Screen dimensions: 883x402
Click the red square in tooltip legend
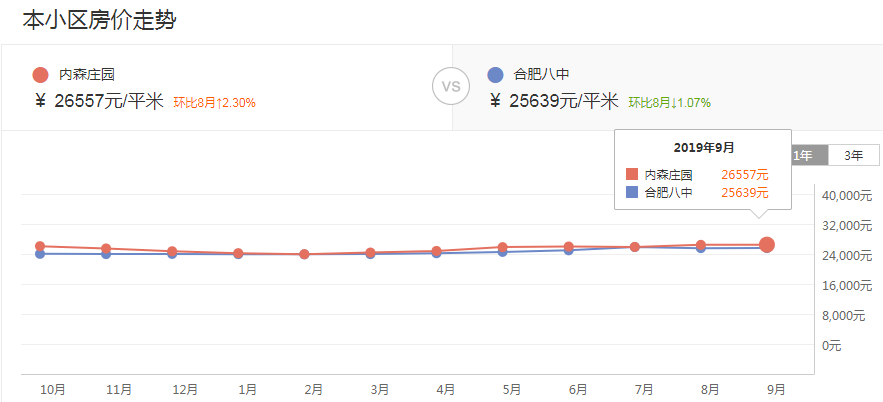[x=631, y=174]
